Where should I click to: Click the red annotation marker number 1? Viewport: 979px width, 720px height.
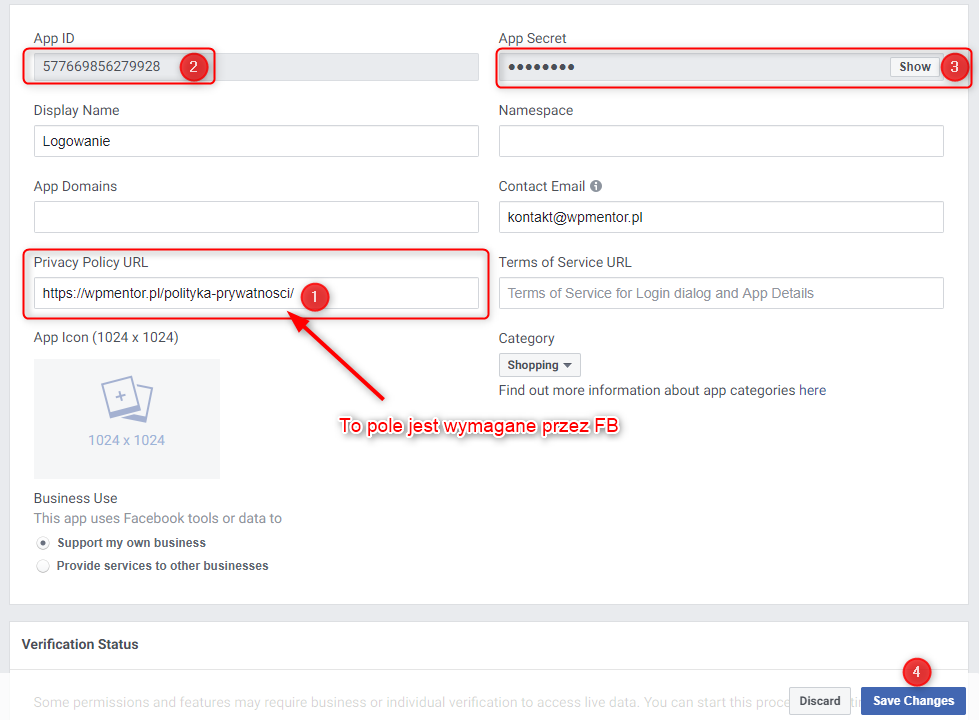point(315,296)
